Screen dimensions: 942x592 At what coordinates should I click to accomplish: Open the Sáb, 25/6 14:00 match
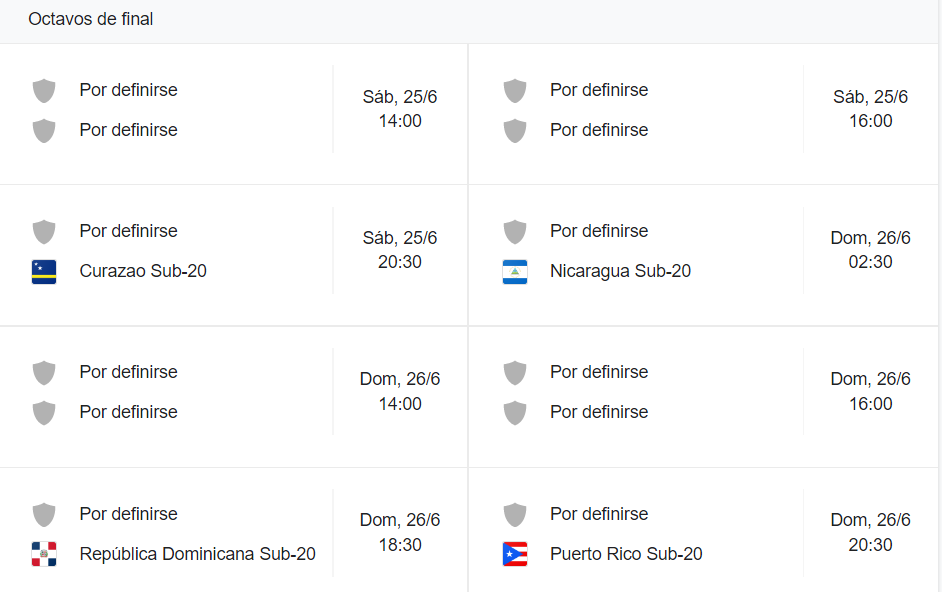234,114
